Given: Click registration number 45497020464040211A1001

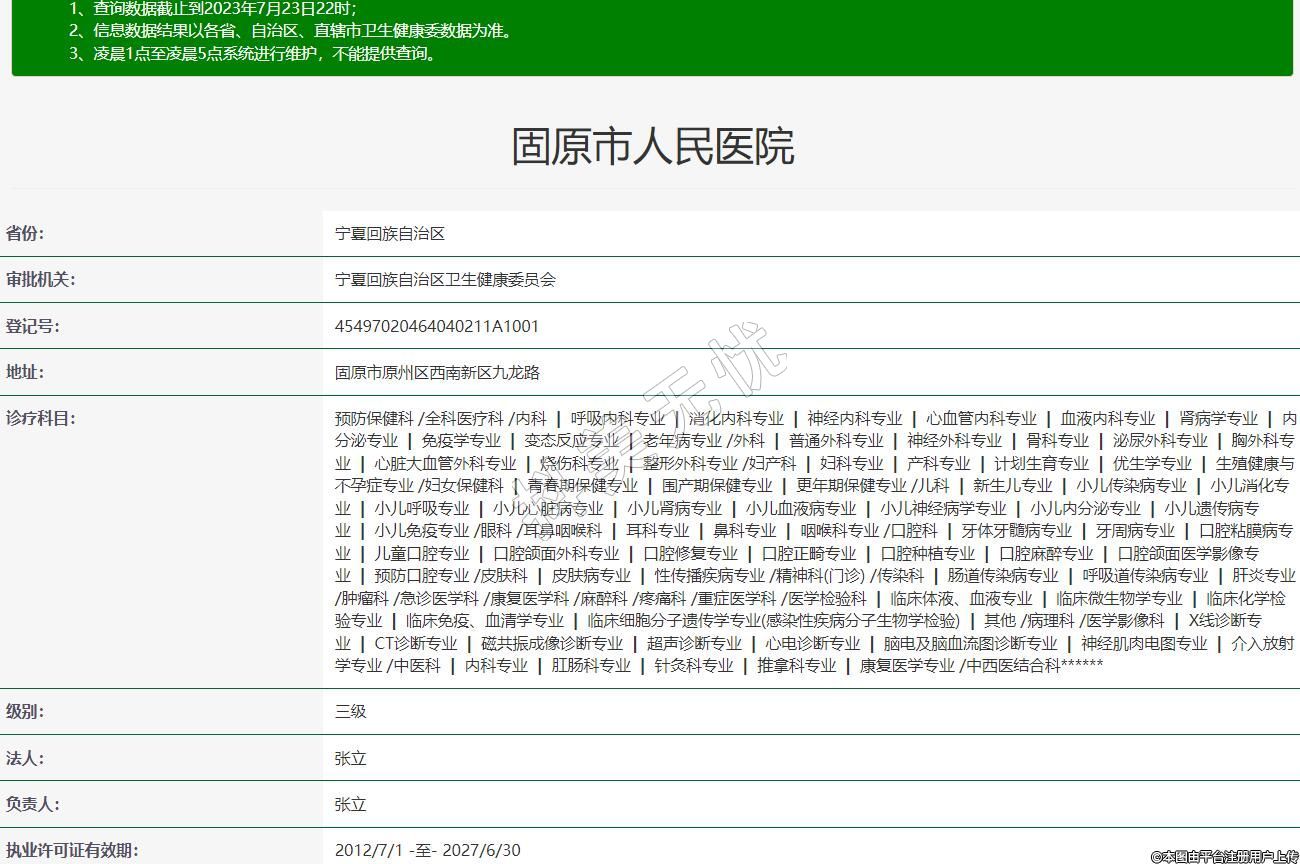Looking at the screenshot, I should (437, 326).
